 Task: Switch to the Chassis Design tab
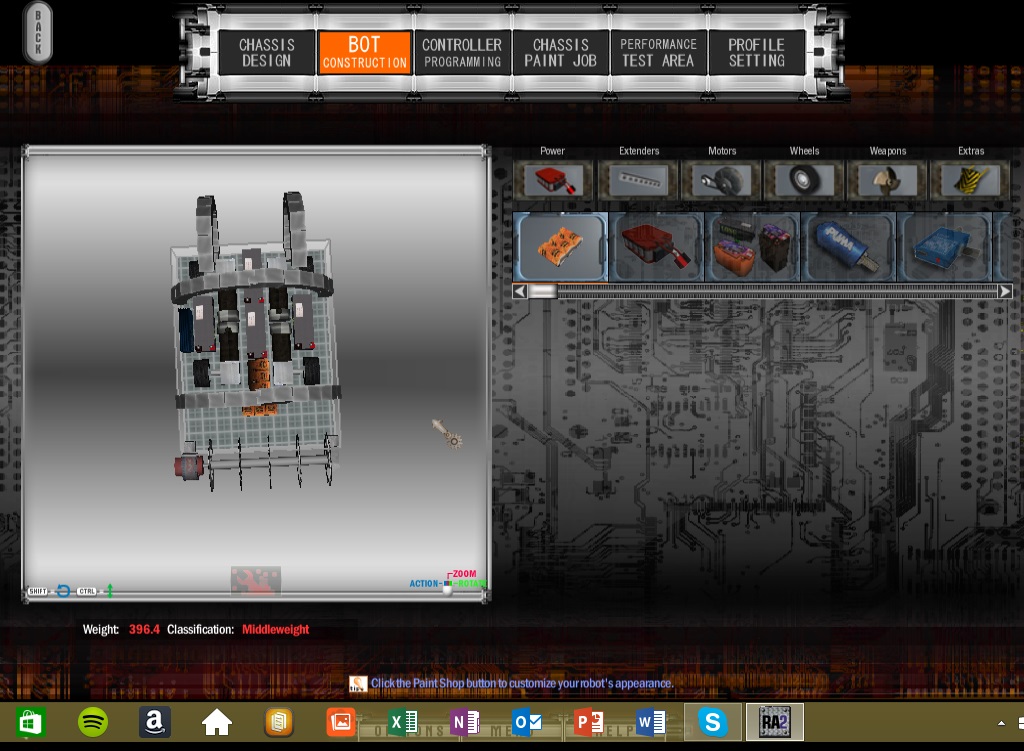click(266, 52)
